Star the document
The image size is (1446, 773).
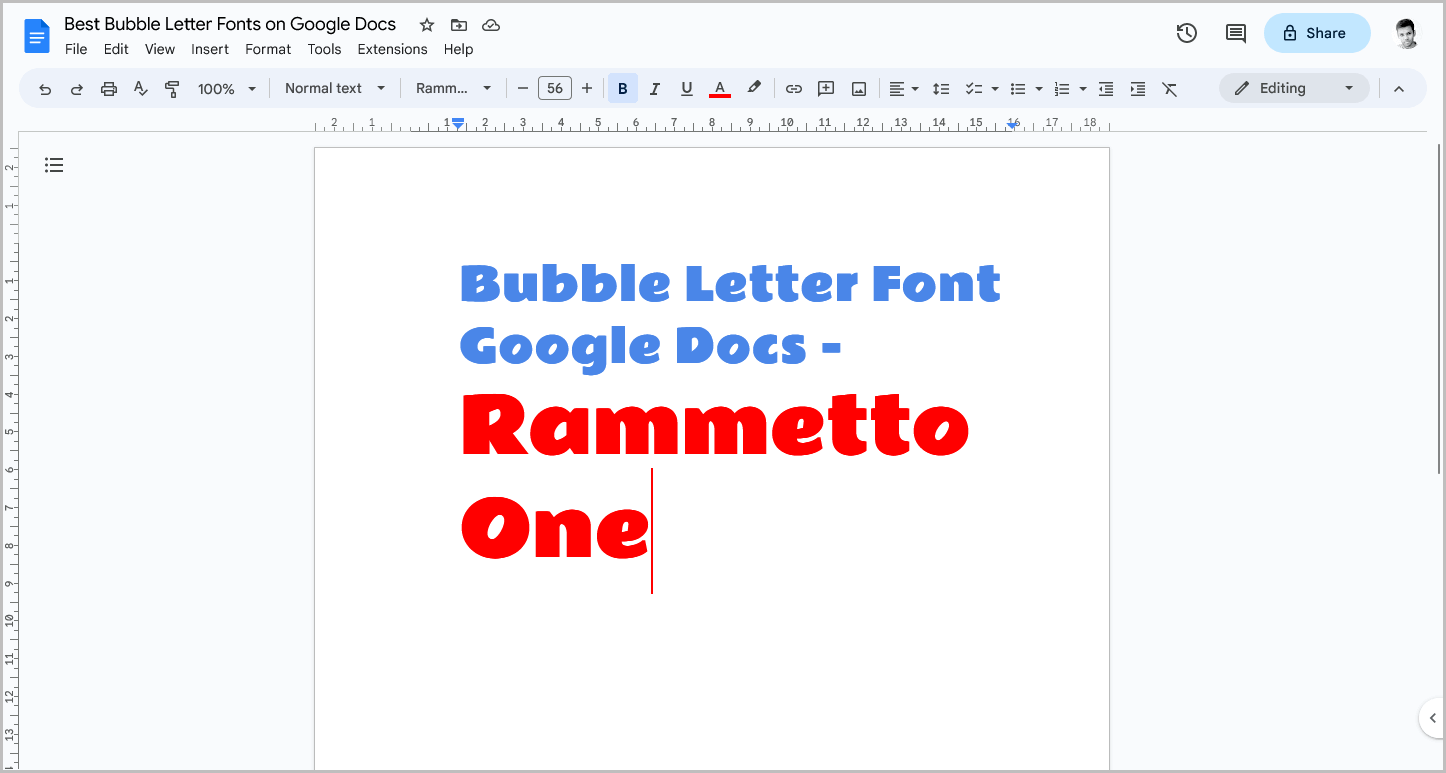coord(426,24)
